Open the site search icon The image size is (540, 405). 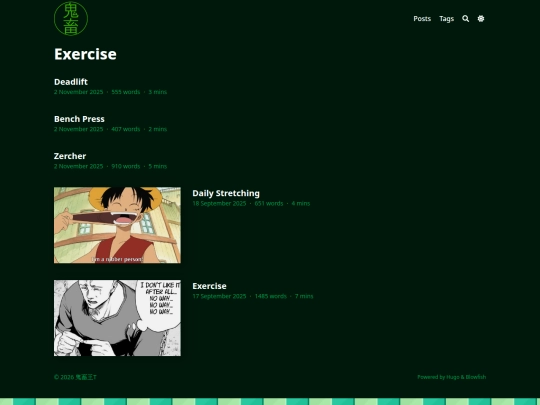465,19
